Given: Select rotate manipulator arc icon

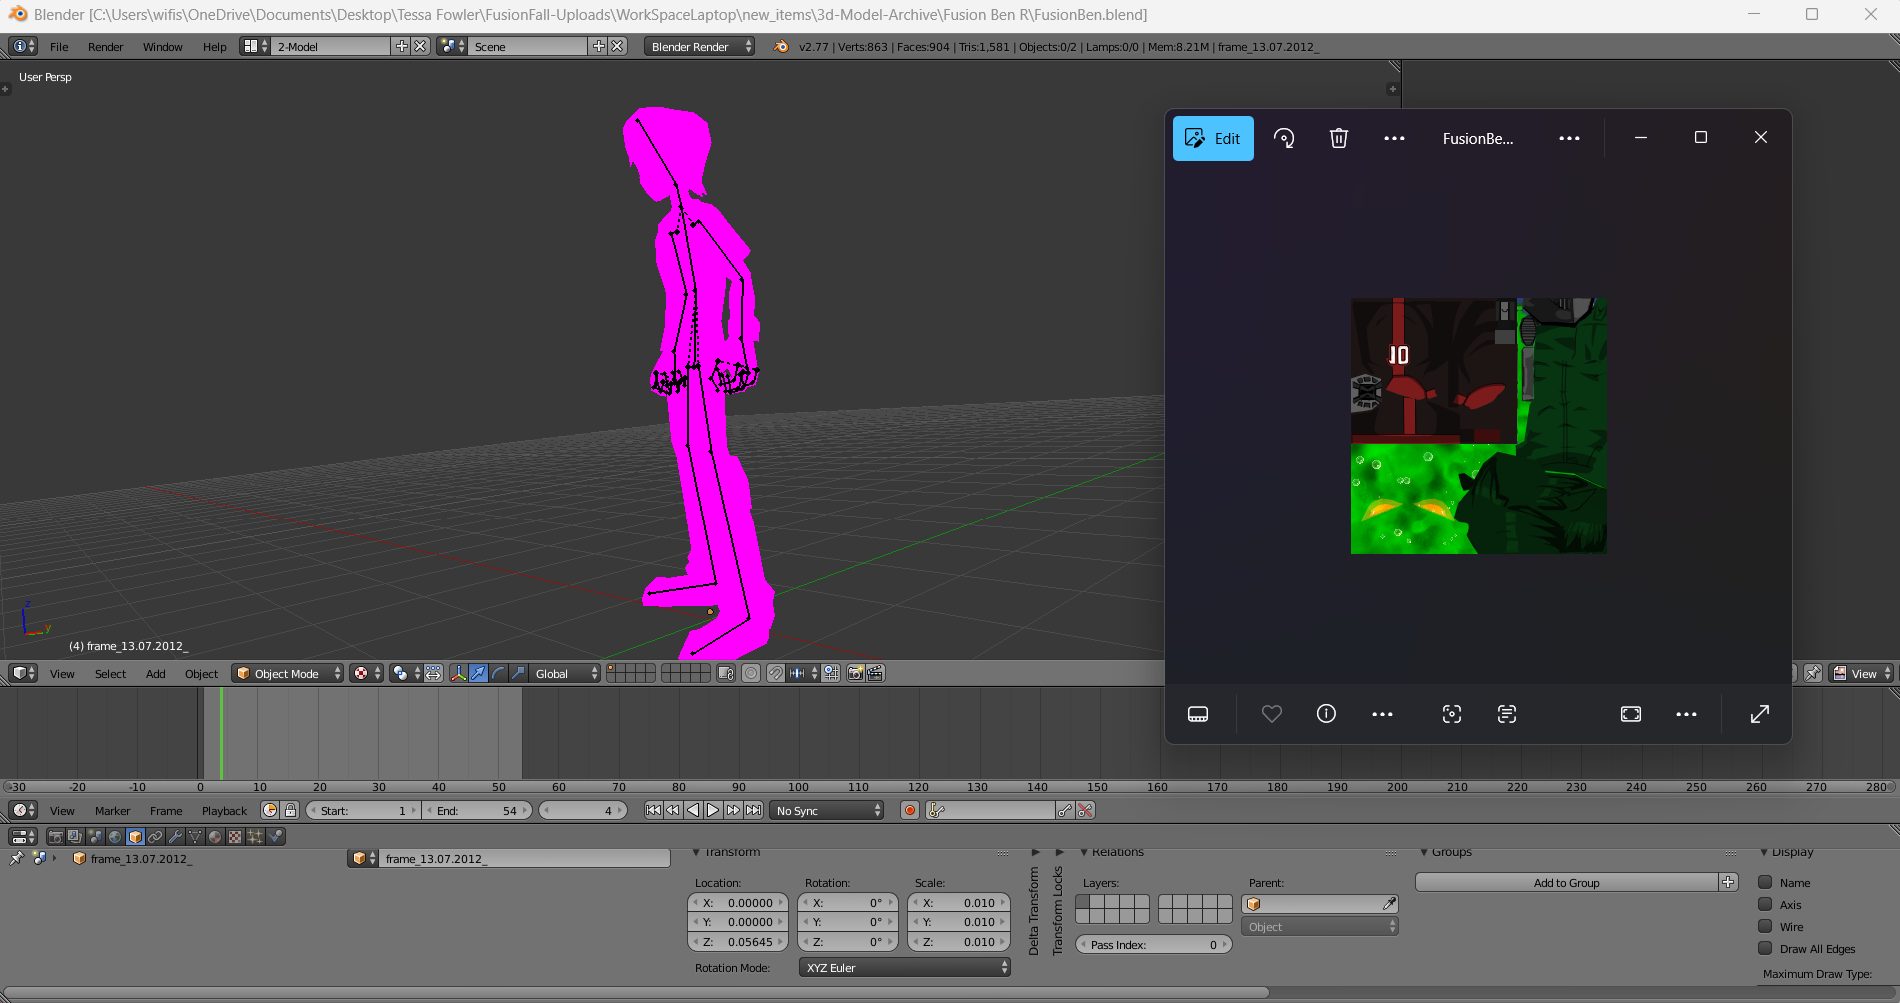Looking at the screenshot, I should [x=498, y=673].
